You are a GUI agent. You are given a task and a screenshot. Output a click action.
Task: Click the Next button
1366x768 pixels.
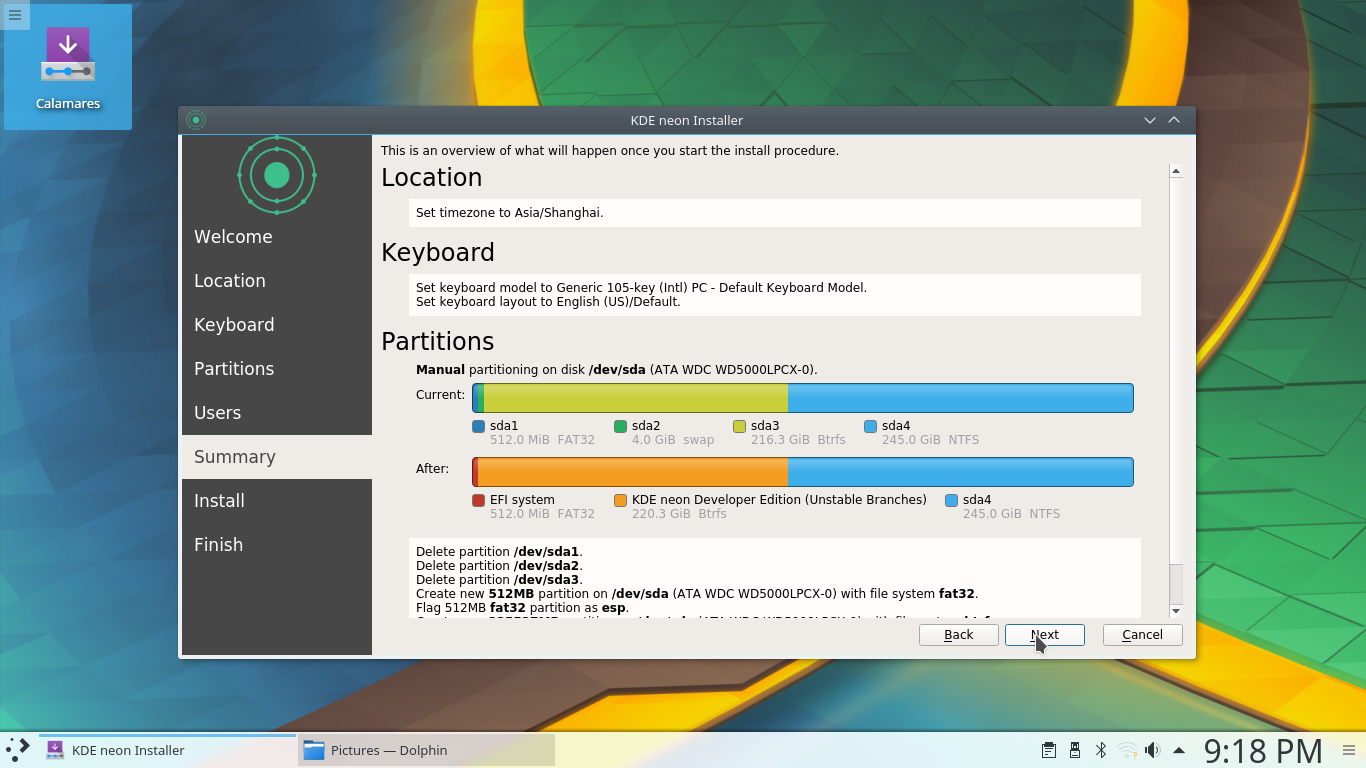1045,635
